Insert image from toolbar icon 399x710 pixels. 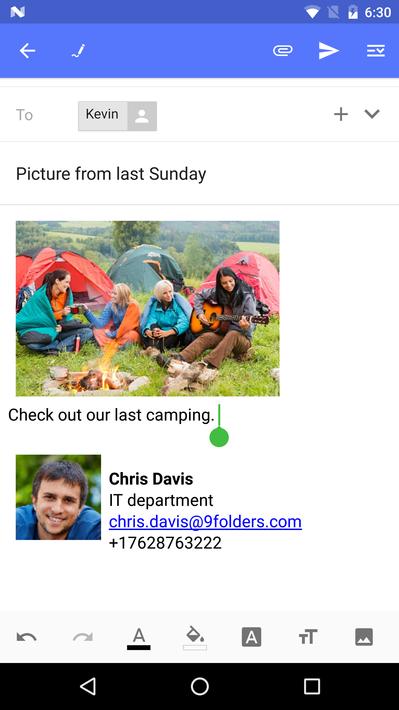[364, 637]
